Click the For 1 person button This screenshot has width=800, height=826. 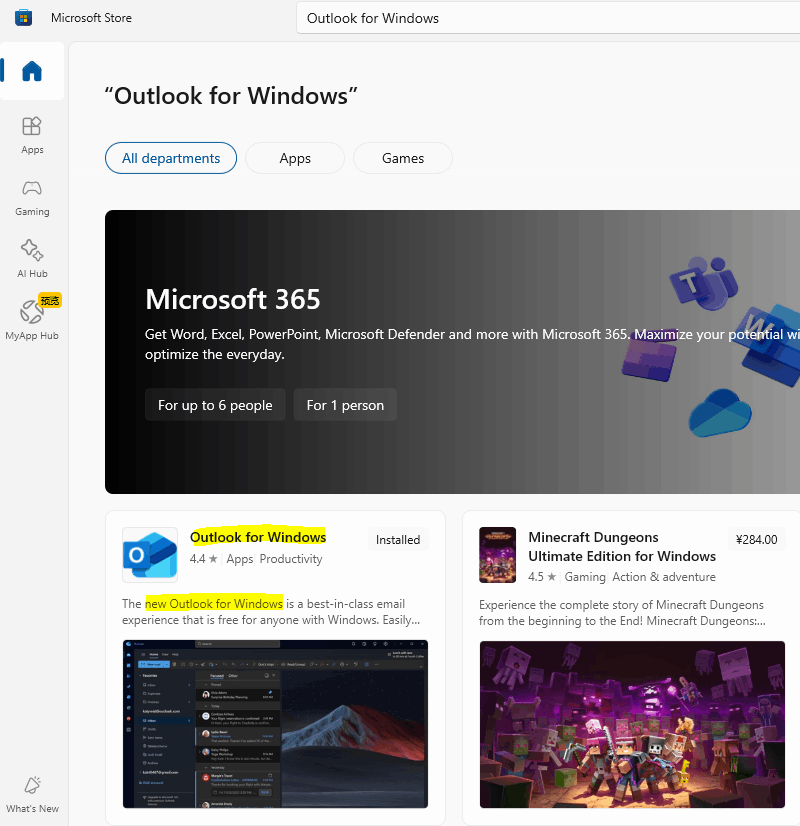[x=345, y=405]
